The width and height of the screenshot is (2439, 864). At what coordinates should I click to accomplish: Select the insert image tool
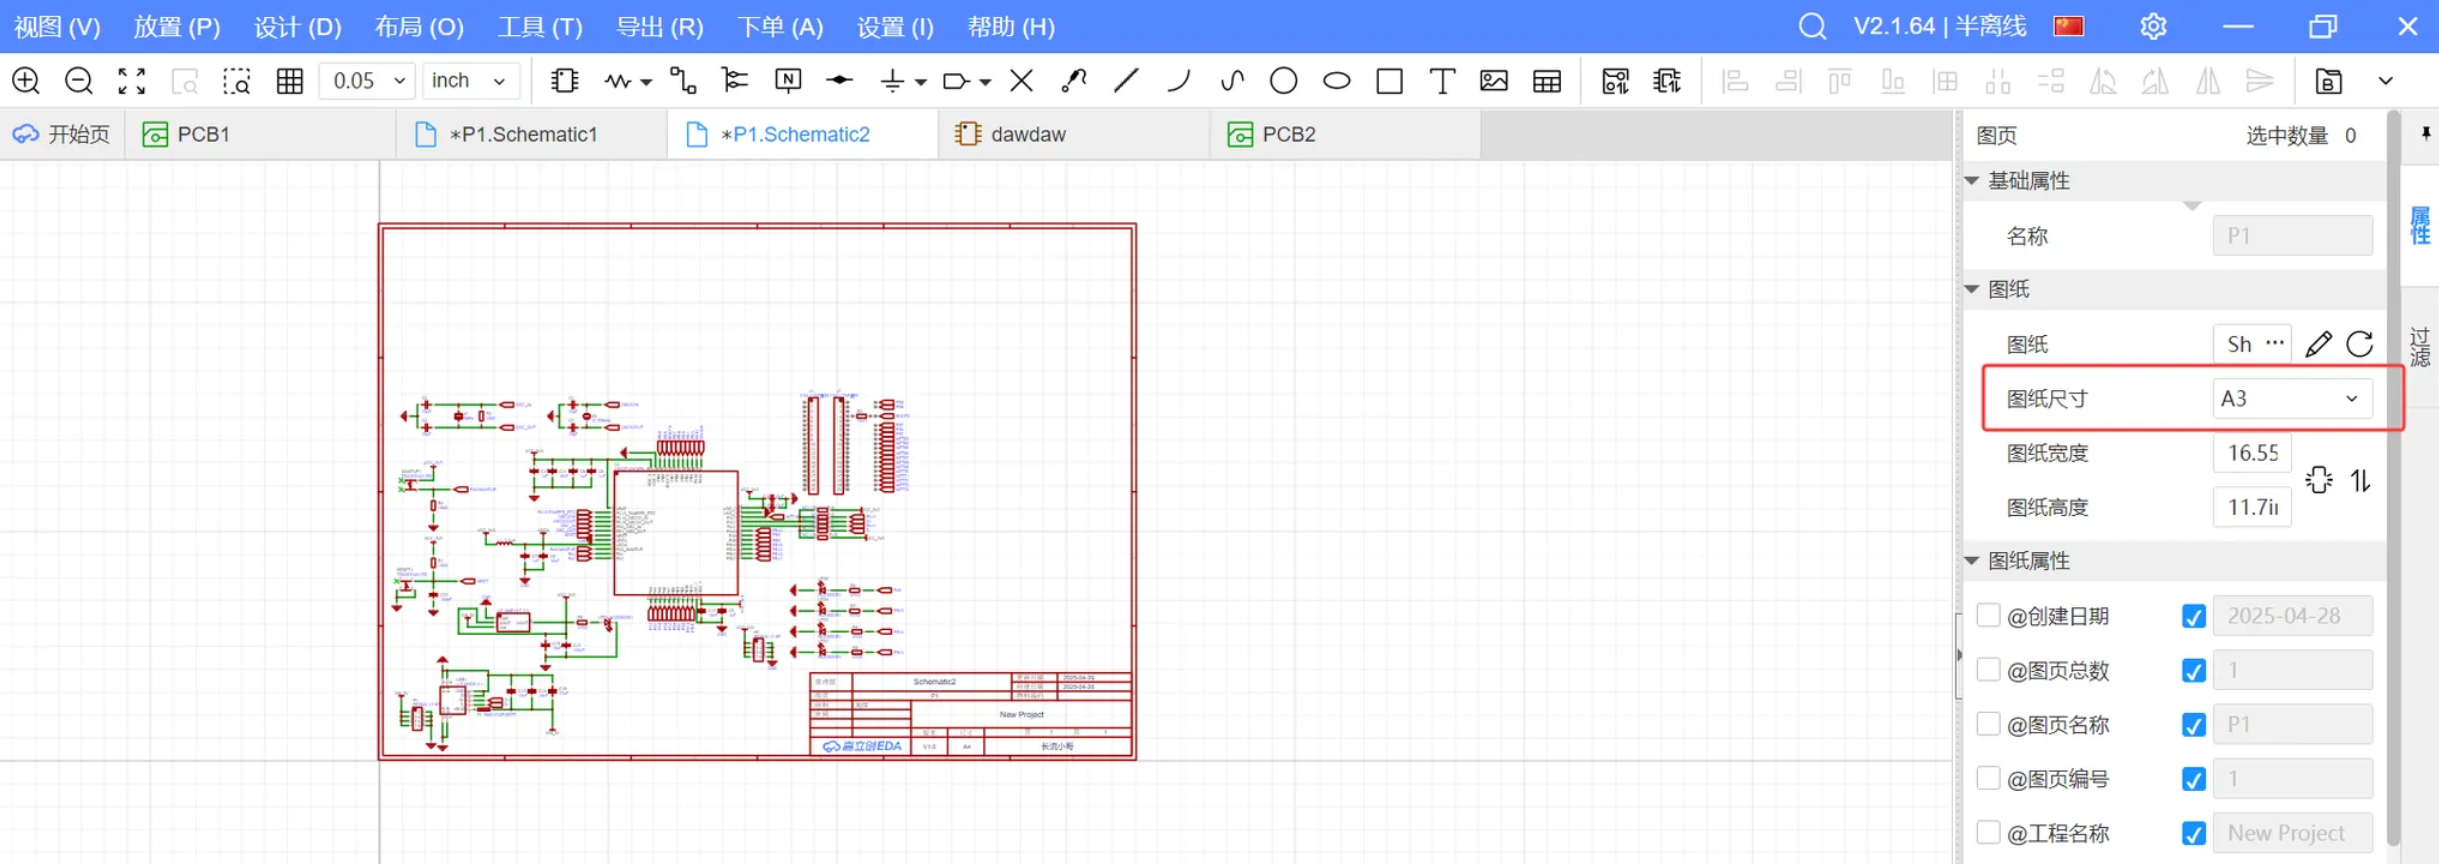1494,81
